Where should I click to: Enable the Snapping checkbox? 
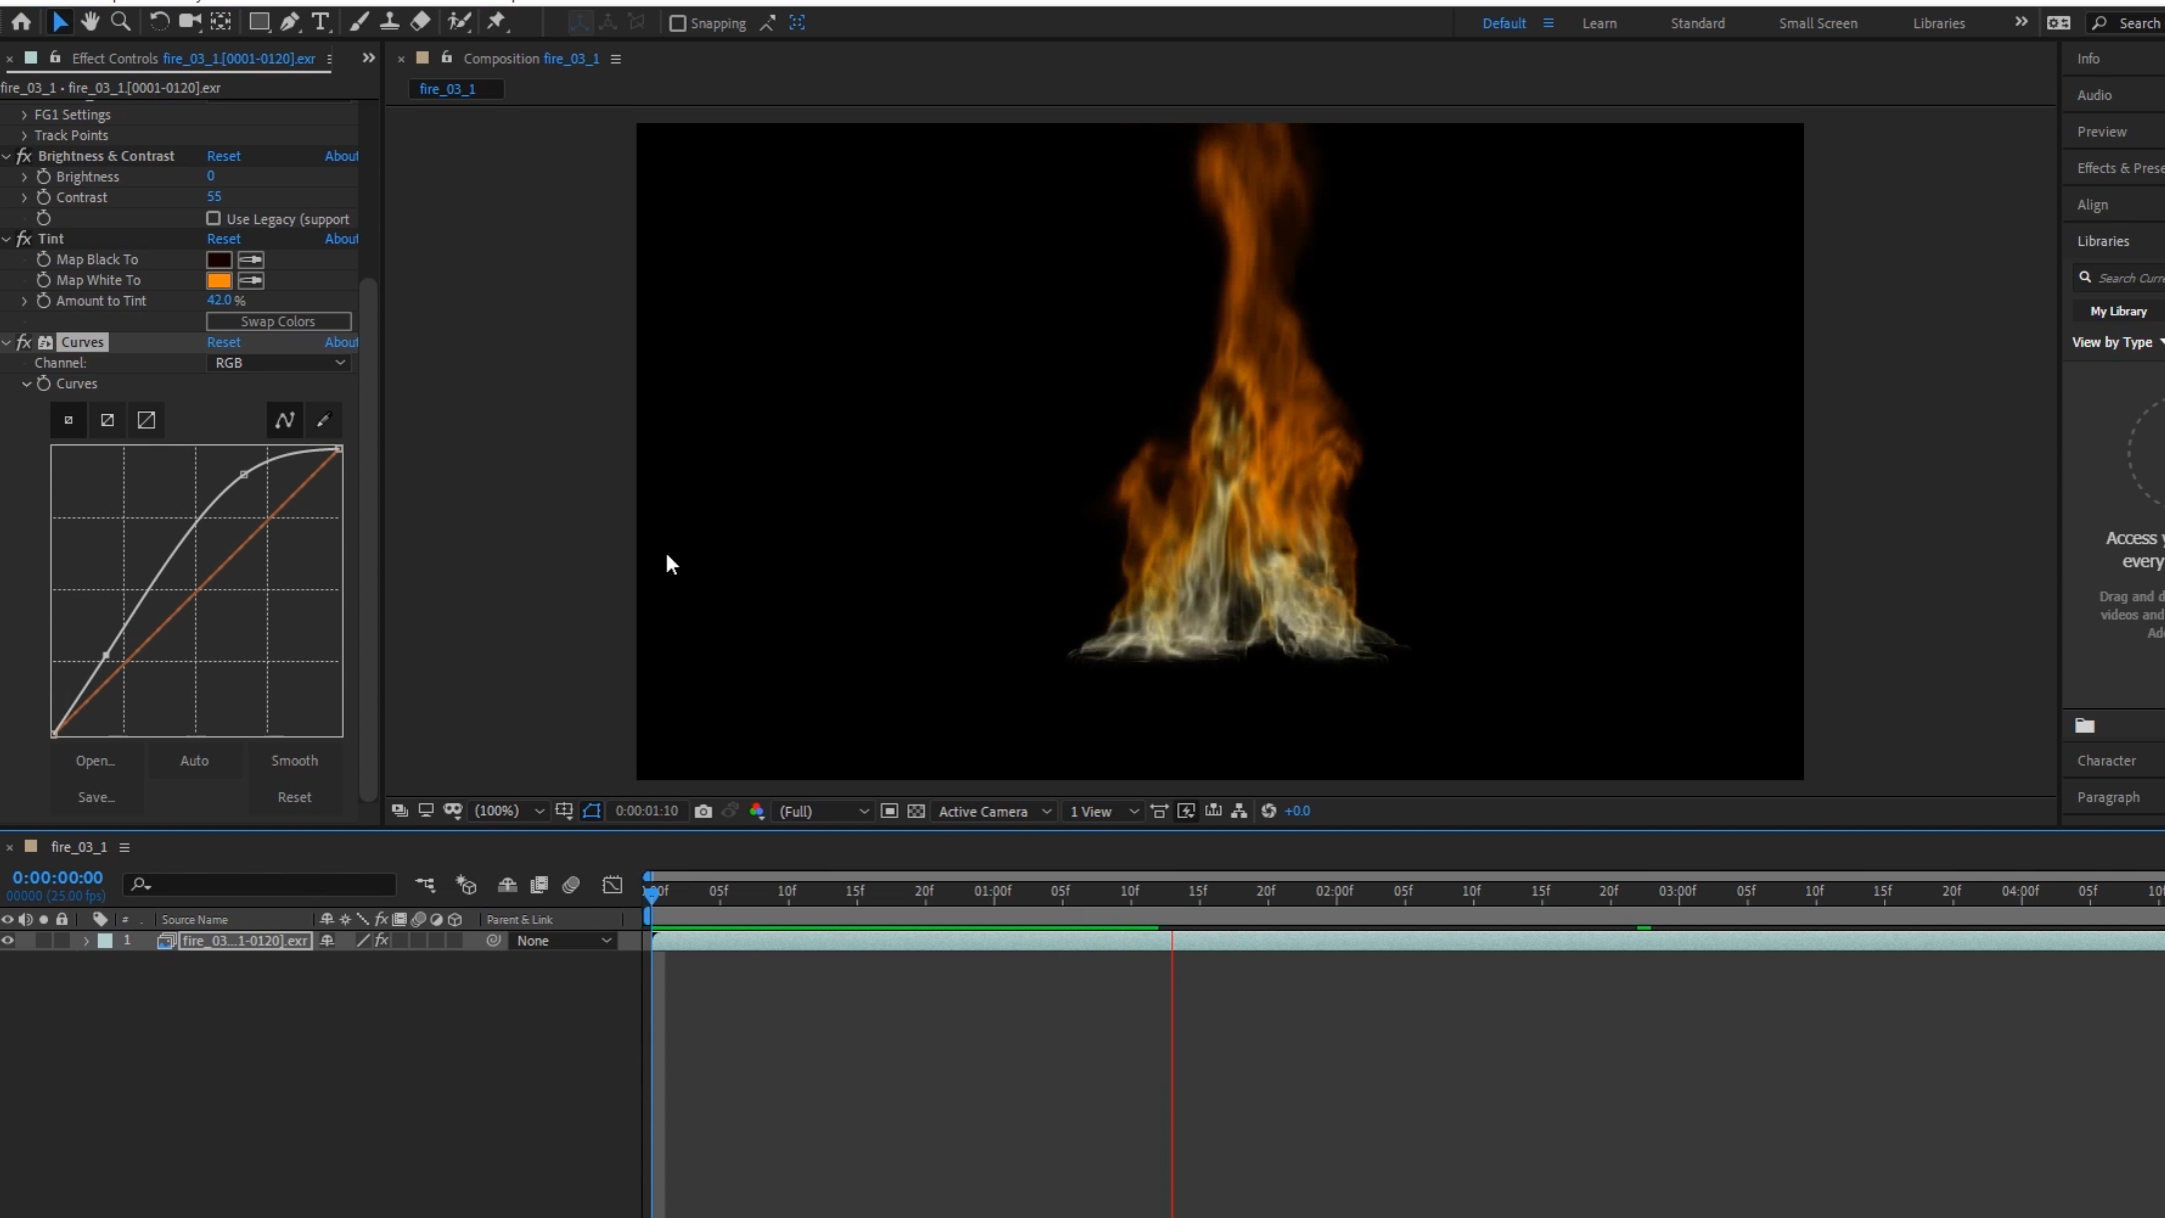pos(677,23)
